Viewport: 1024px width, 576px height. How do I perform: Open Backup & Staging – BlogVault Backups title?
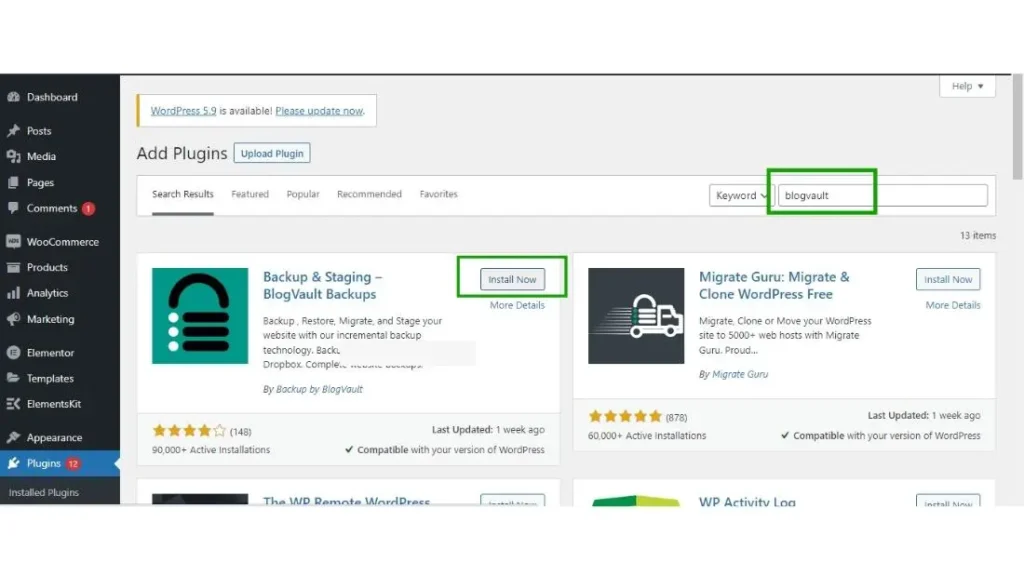click(x=323, y=285)
